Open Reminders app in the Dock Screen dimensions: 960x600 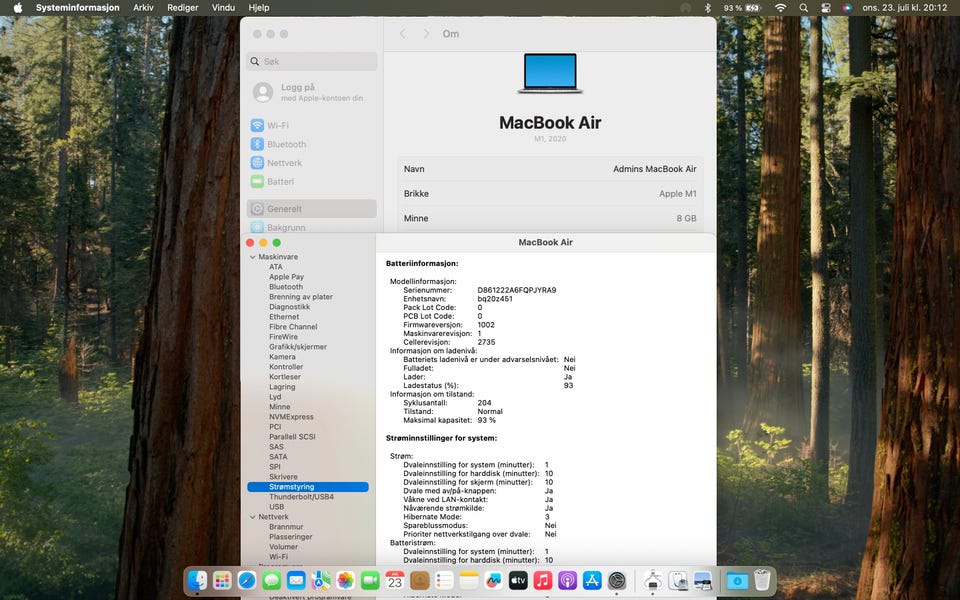tap(444, 580)
